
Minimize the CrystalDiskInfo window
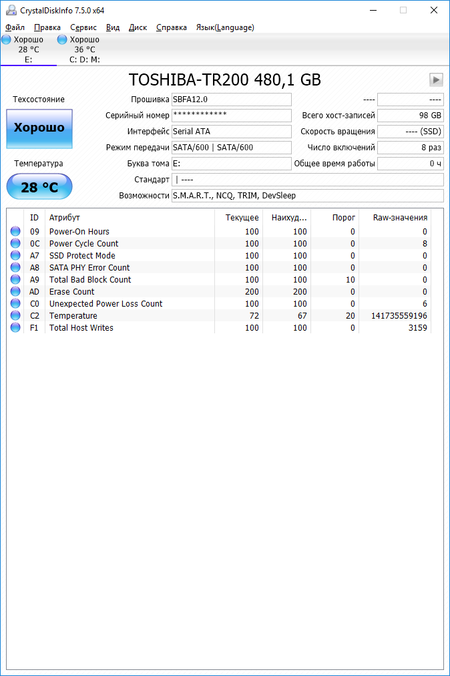point(373,10)
